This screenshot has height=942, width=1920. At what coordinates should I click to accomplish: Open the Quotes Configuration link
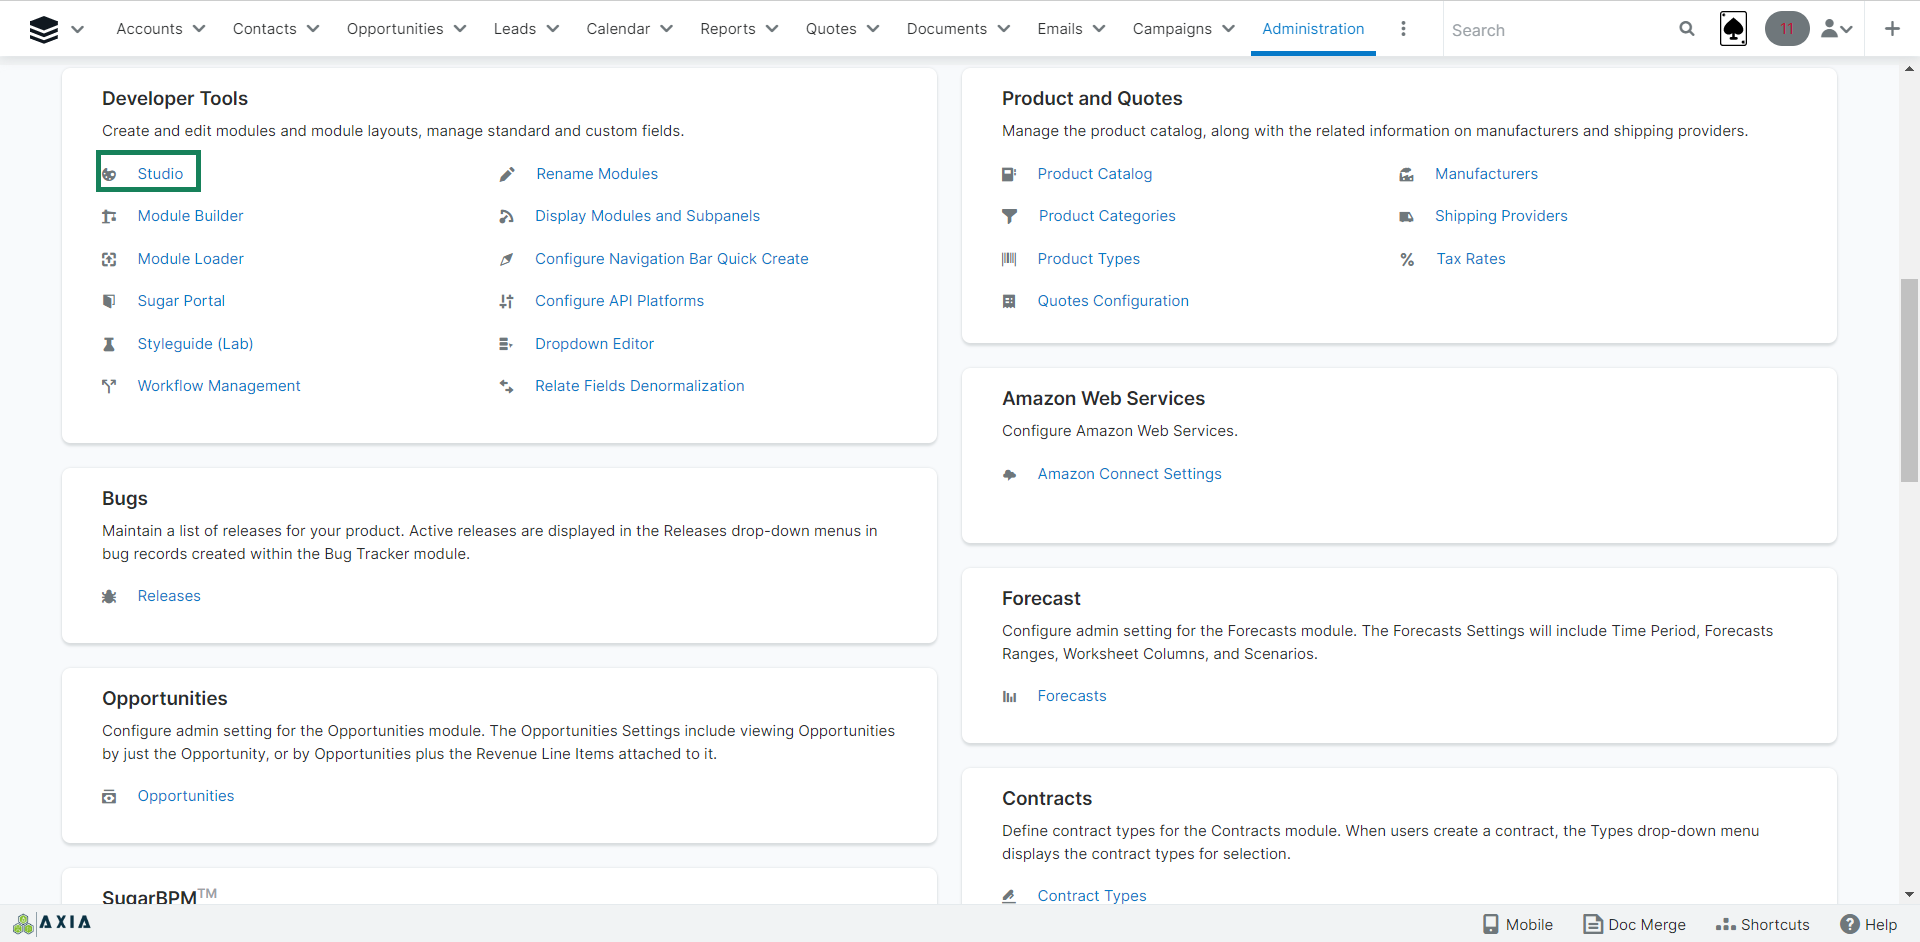pyautogui.click(x=1113, y=301)
